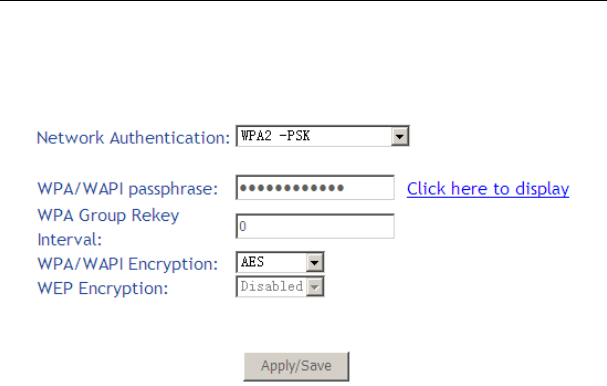
Task: Click the Network Authentication label
Action: coord(133,138)
